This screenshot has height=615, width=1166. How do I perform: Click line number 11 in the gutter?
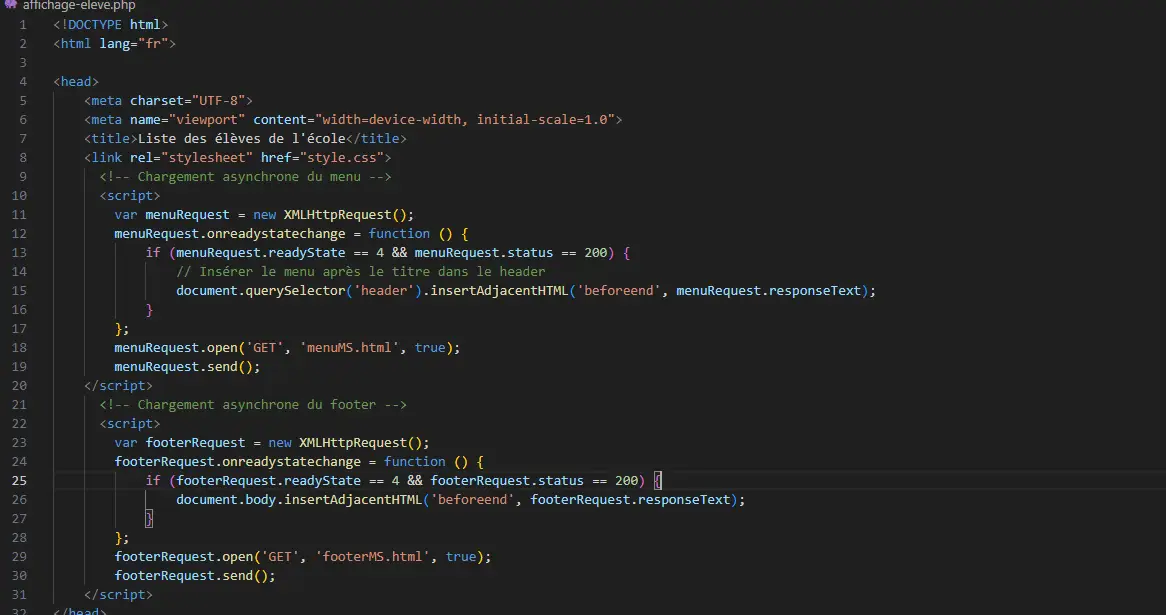(21, 215)
